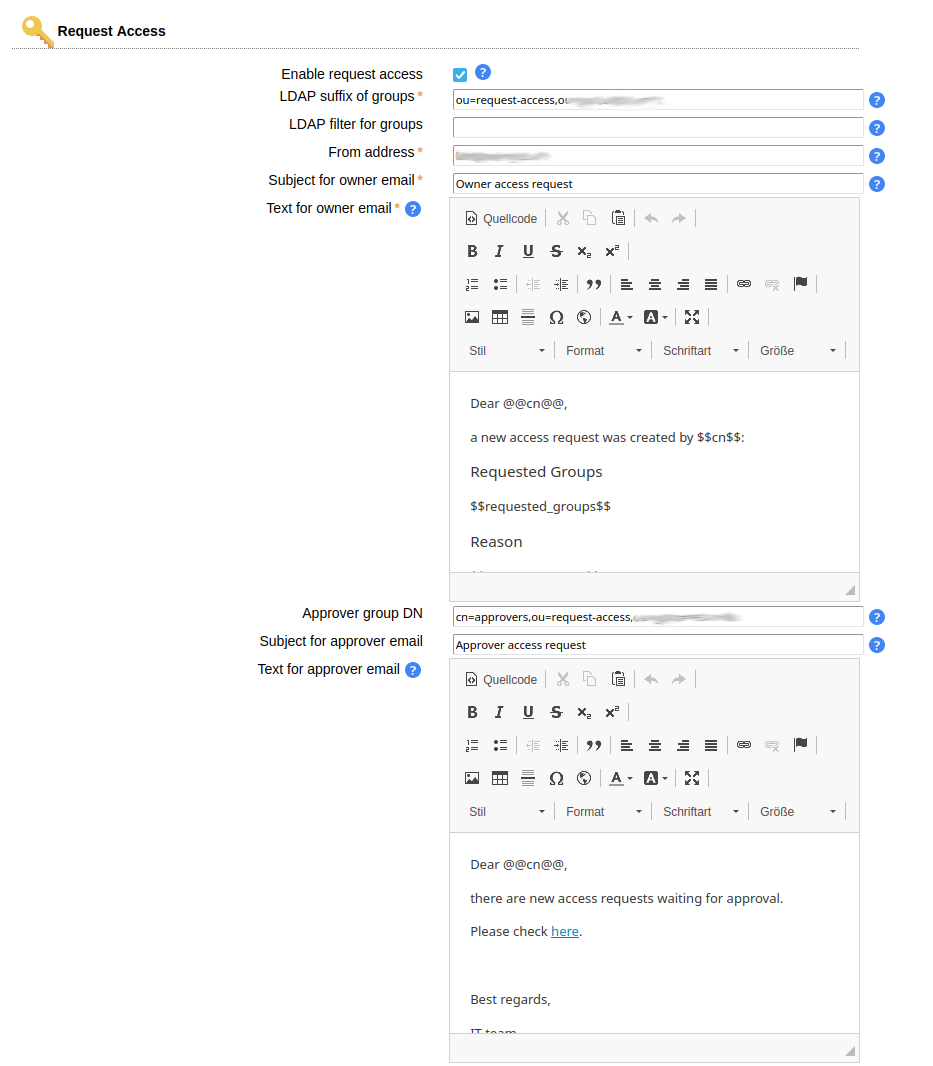Uncheck Enable request access checkbox

pyautogui.click(x=460, y=75)
